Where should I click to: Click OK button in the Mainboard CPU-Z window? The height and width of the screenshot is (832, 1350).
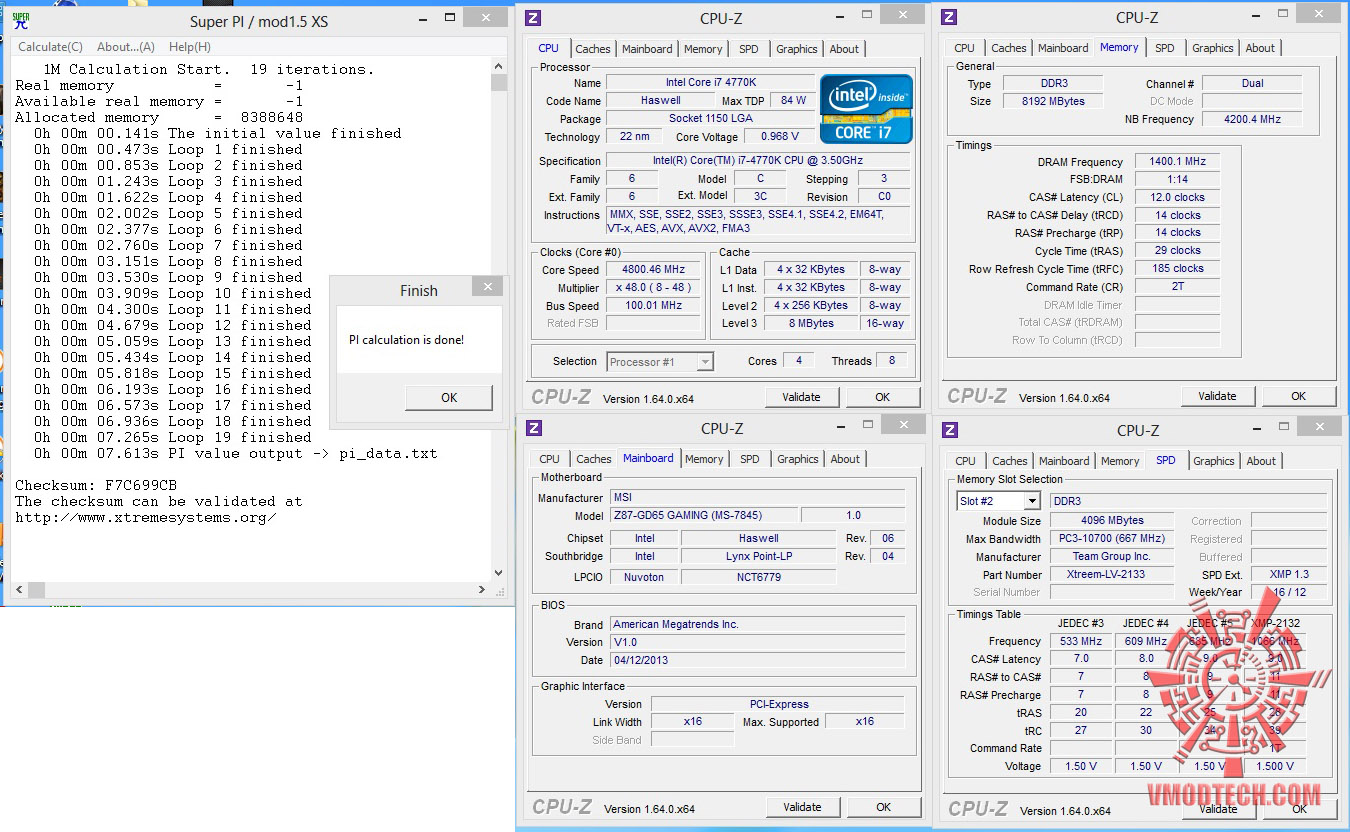883,807
